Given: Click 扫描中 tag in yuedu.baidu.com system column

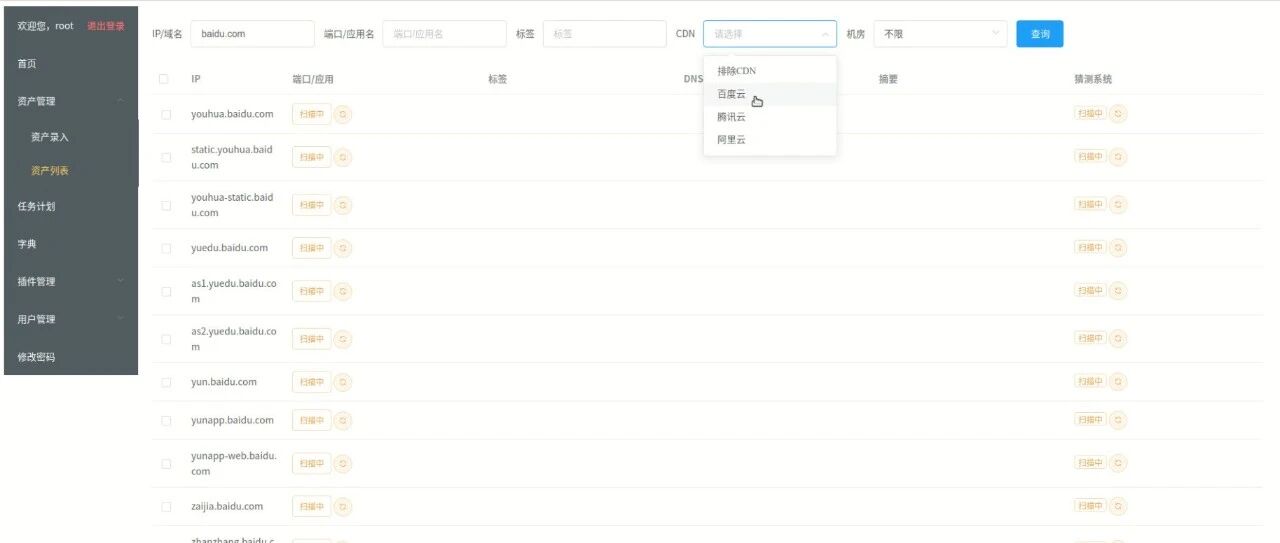Looking at the screenshot, I should coord(1090,247).
